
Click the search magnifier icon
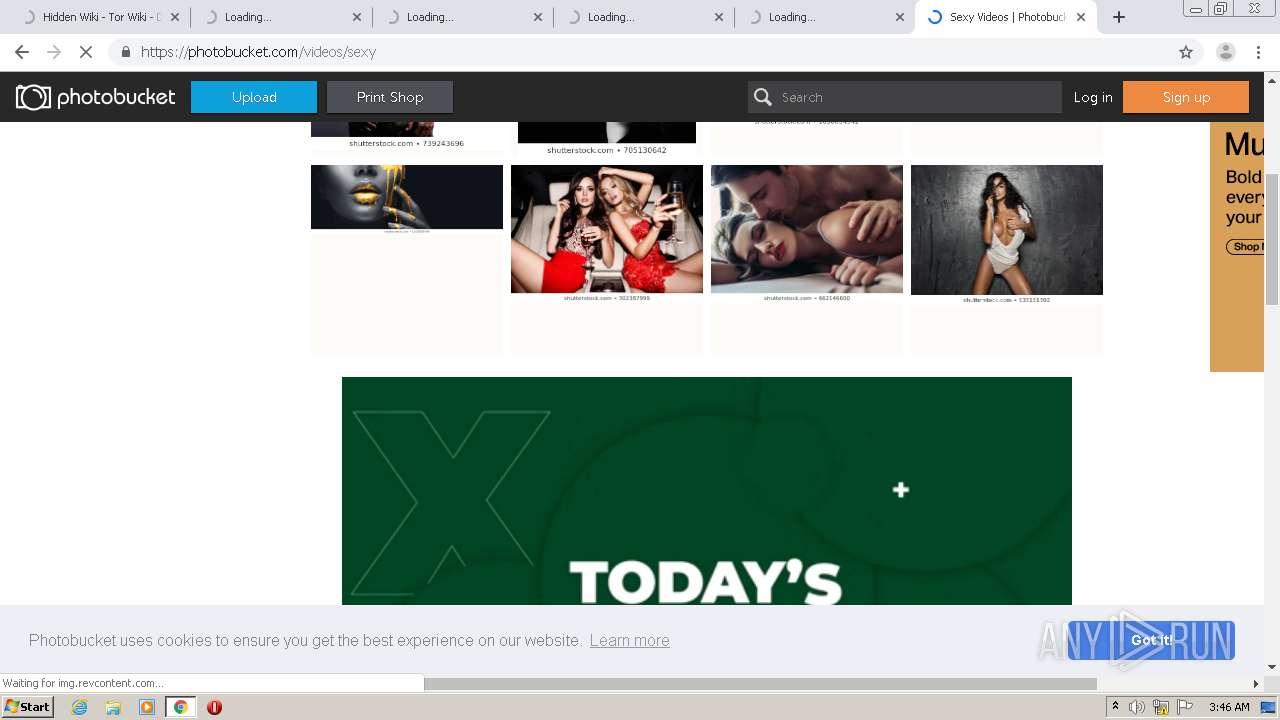pos(763,97)
